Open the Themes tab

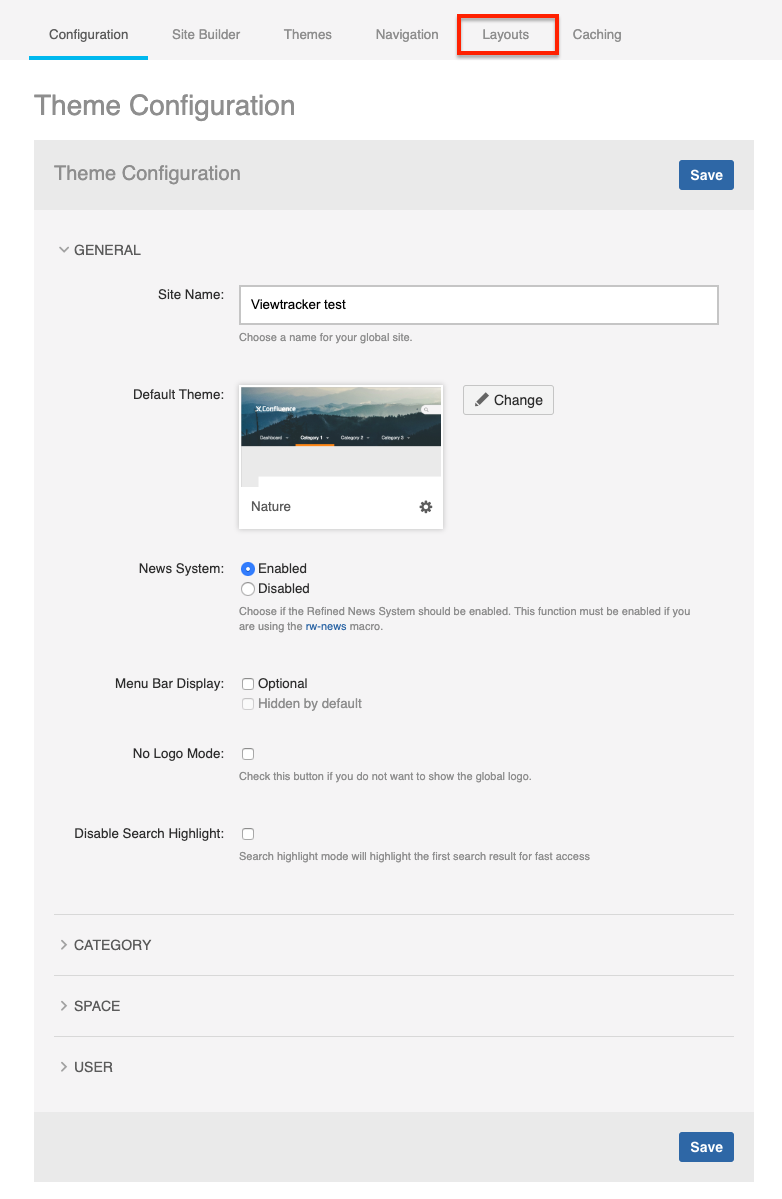[308, 34]
